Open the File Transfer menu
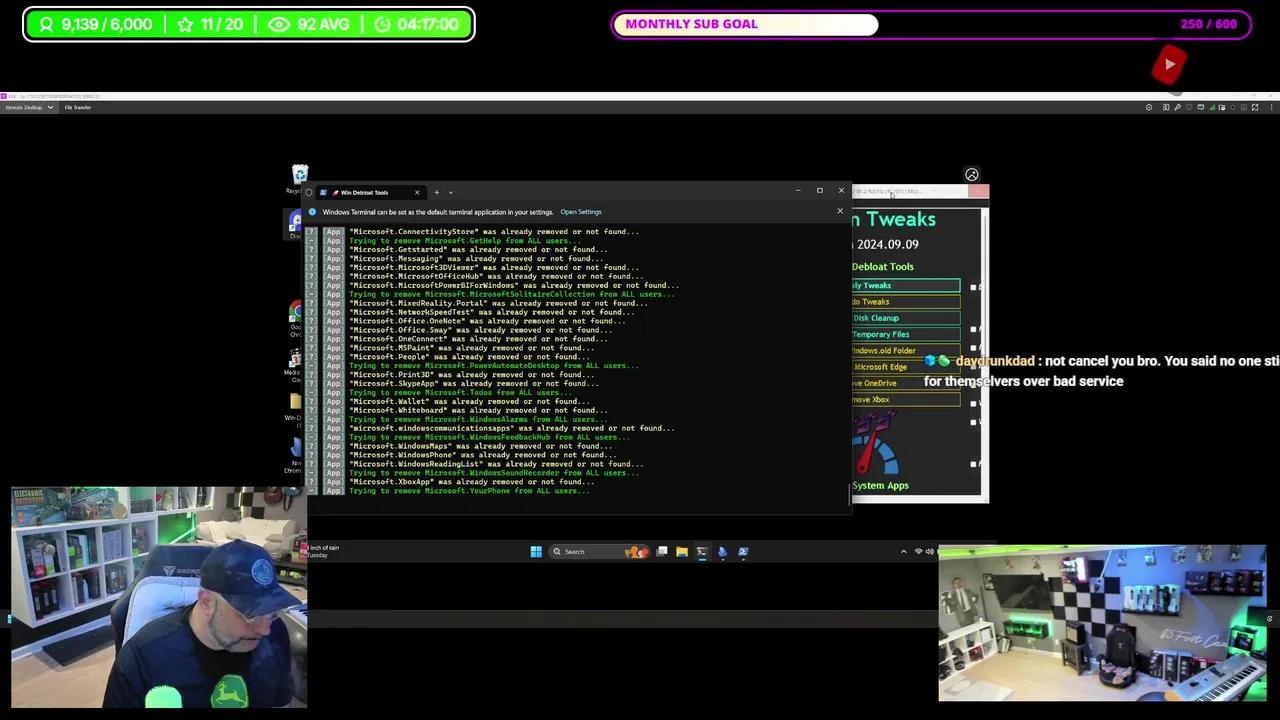Image resolution: width=1280 pixels, height=720 pixels. click(77, 107)
